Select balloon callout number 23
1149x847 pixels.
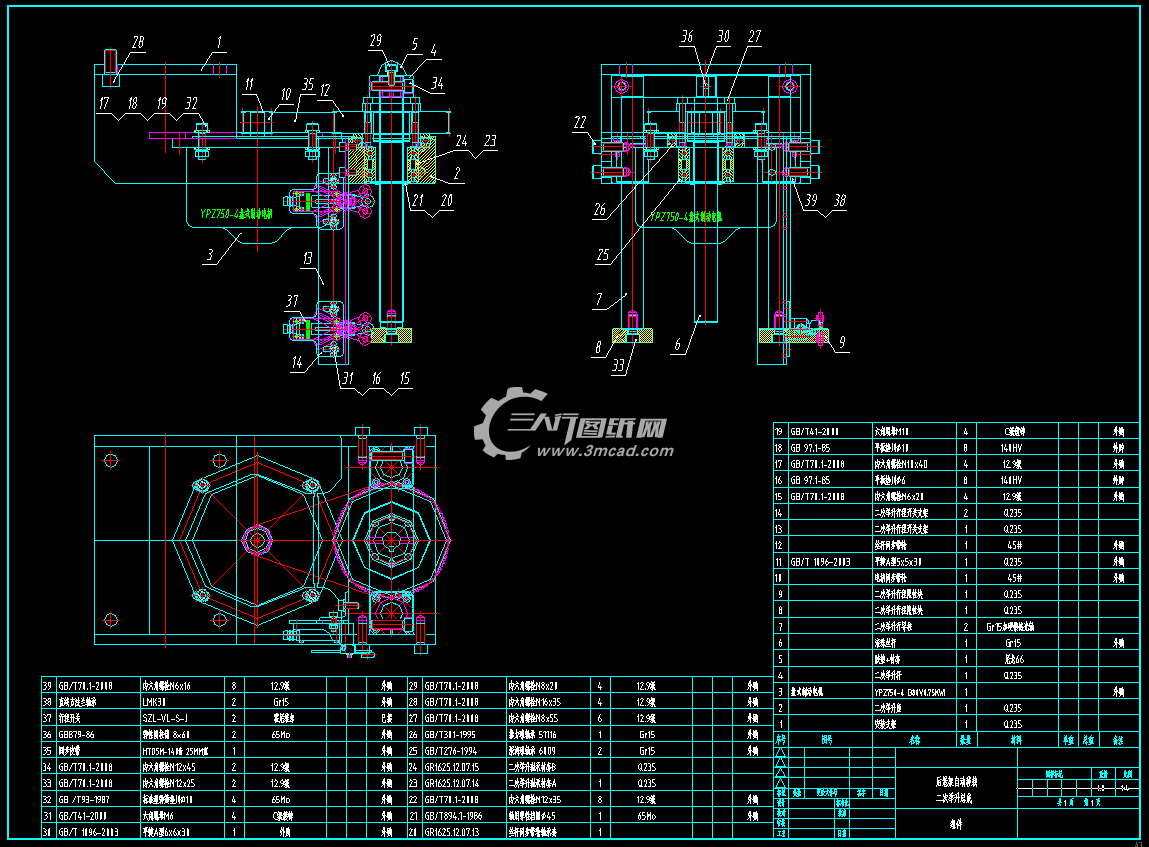(490, 141)
